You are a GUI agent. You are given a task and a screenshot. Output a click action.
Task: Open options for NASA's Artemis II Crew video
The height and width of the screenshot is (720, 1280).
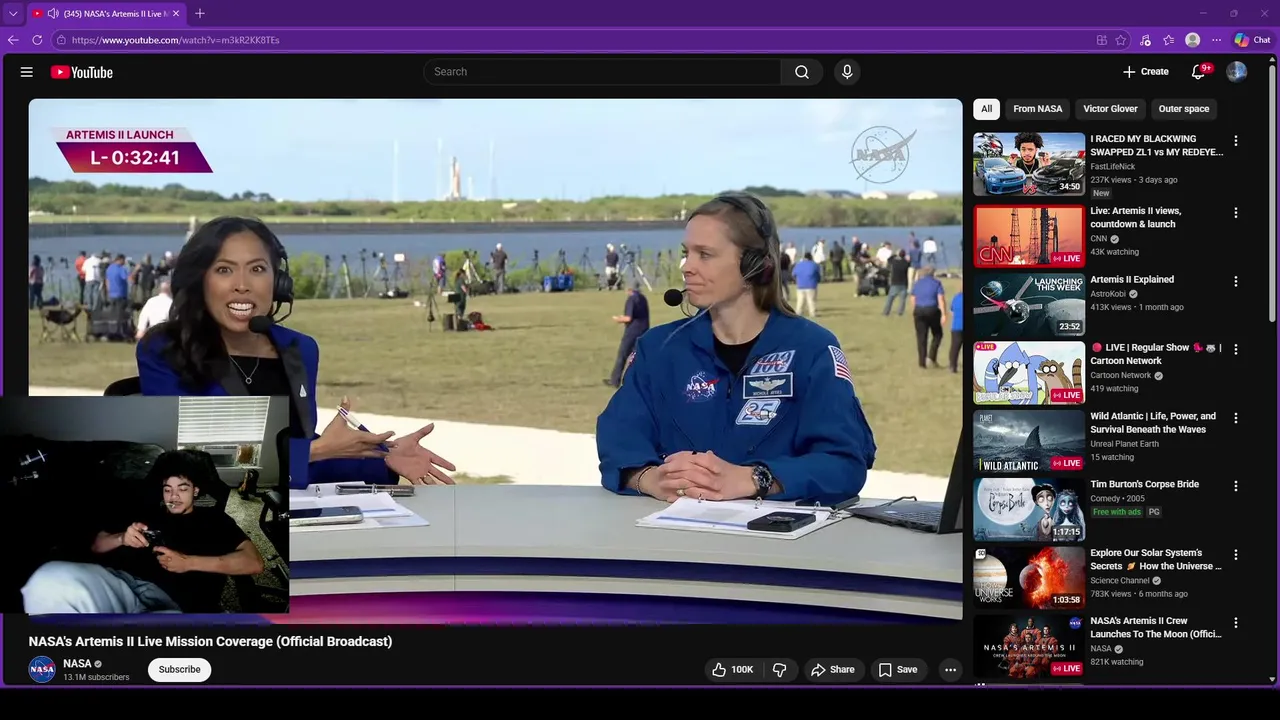(1235, 622)
